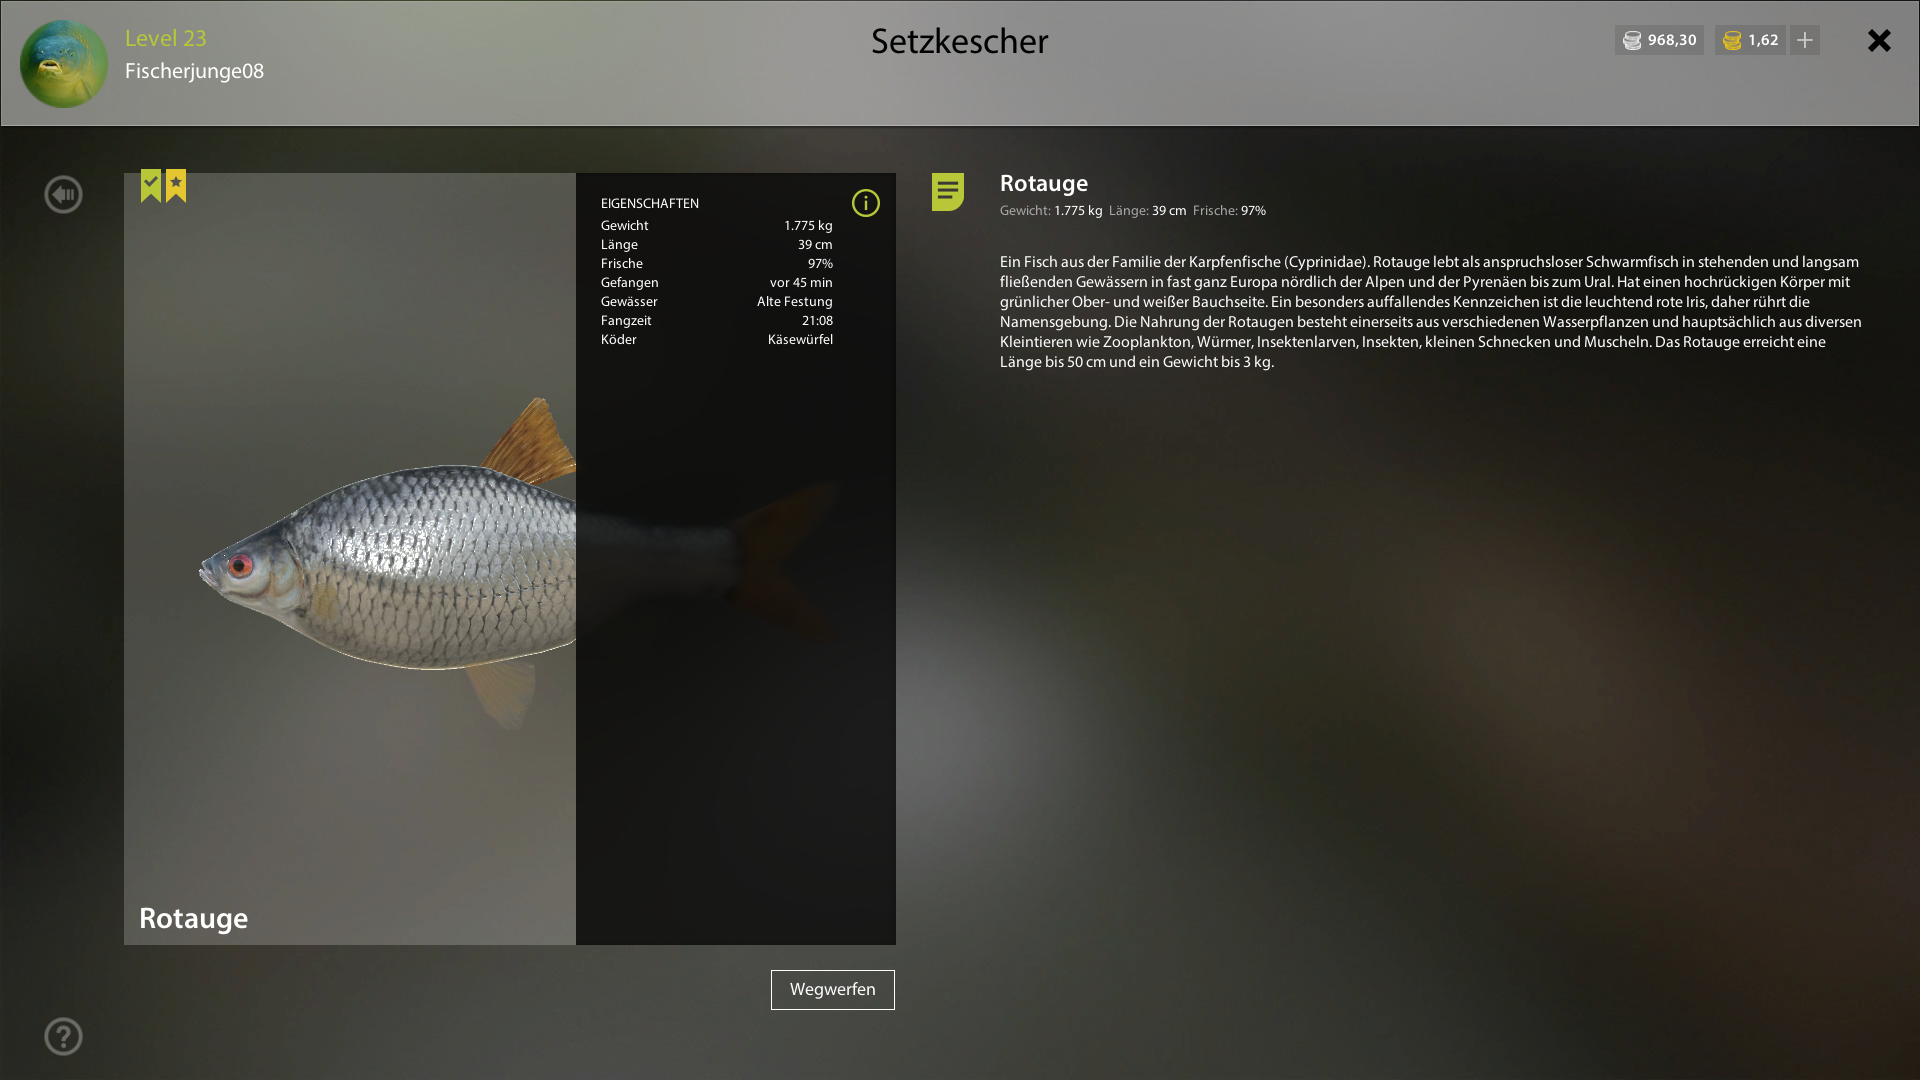Select the green checkmark bookmark badge

pyautogui.click(x=151, y=185)
